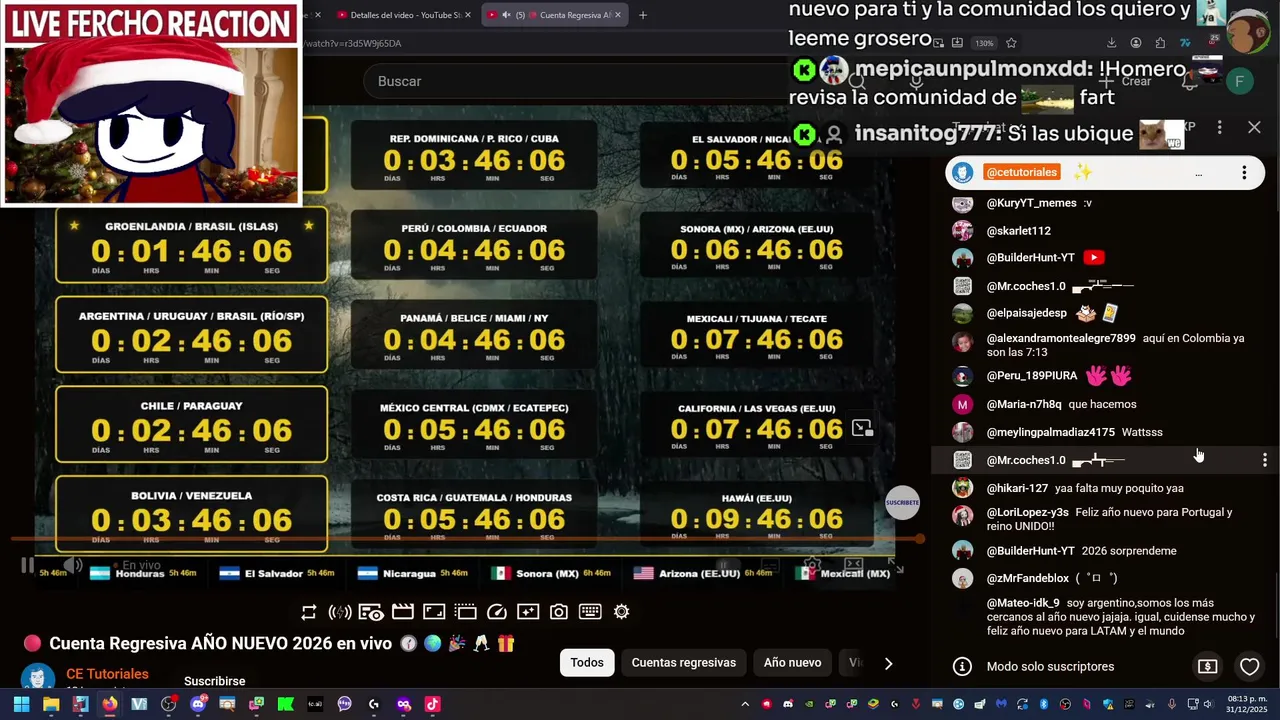
Task: Open Windows Start menu
Action: [x=21, y=704]
